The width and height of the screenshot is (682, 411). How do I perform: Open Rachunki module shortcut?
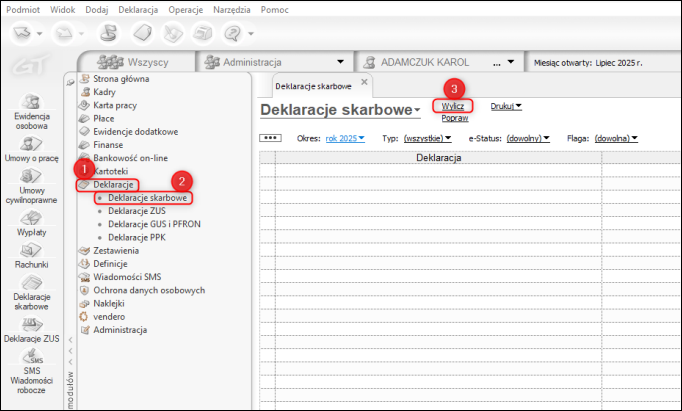coord(31,256)
